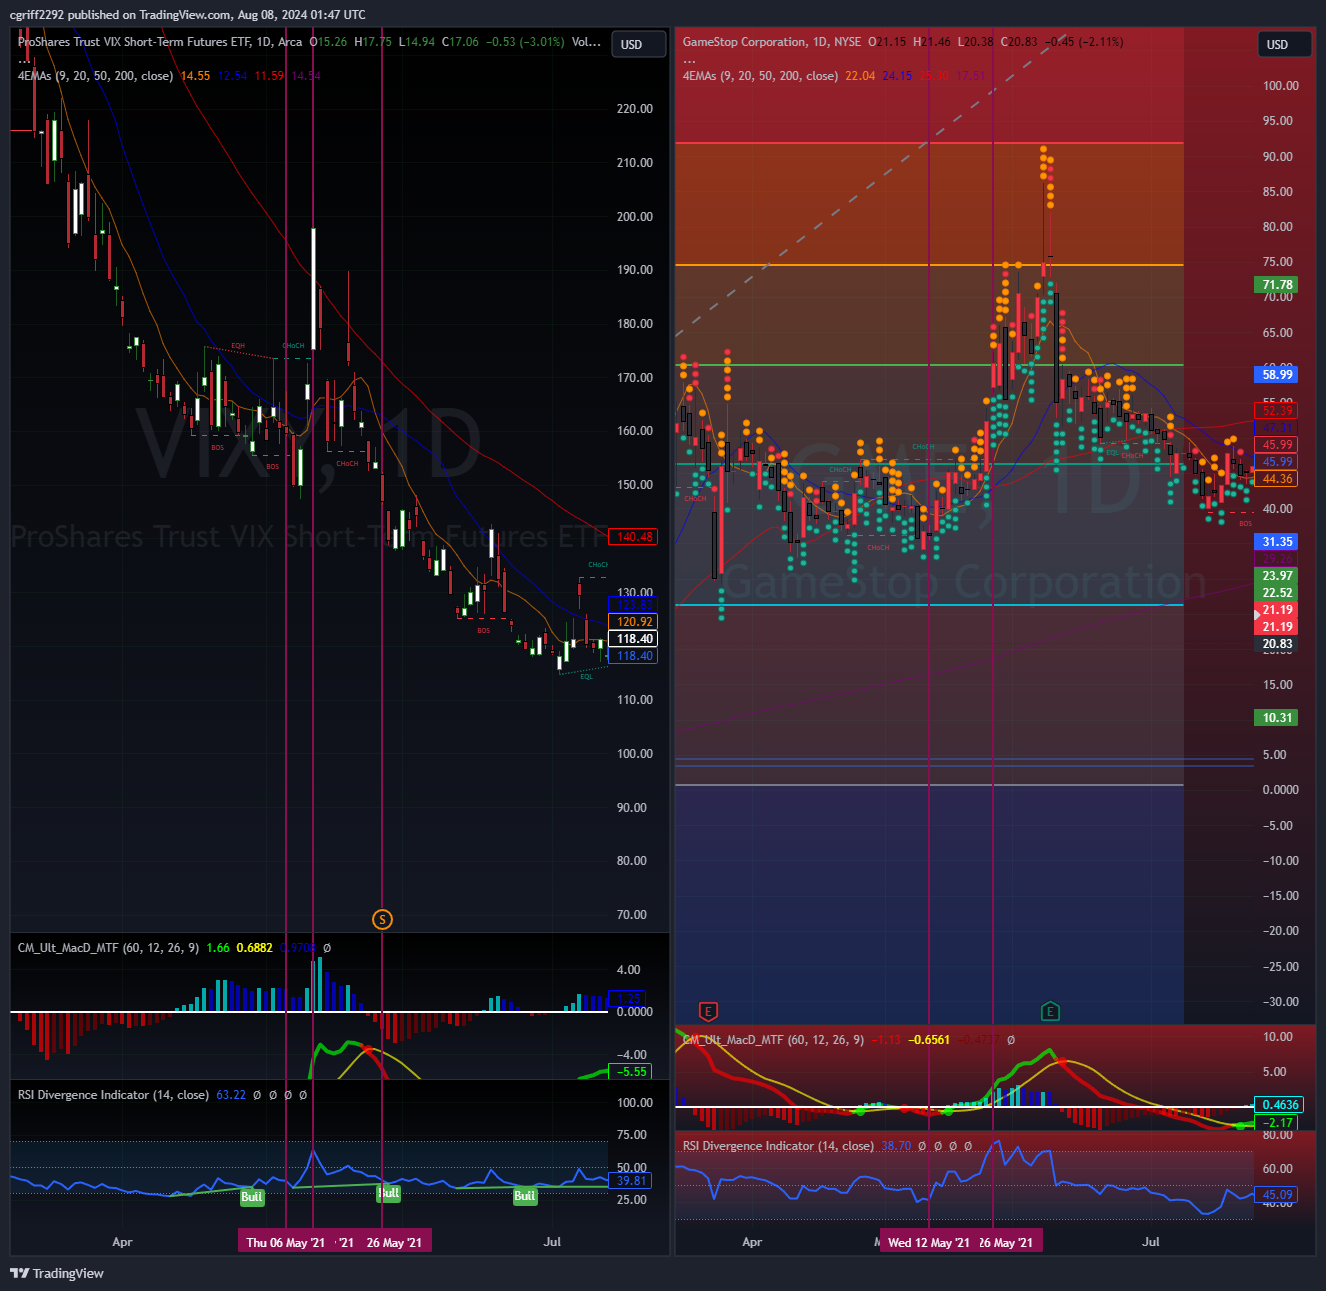Click the Wed 12 May '21 date label
The width and height of the screenshot is (1326, 1291).
point(928,1242)
